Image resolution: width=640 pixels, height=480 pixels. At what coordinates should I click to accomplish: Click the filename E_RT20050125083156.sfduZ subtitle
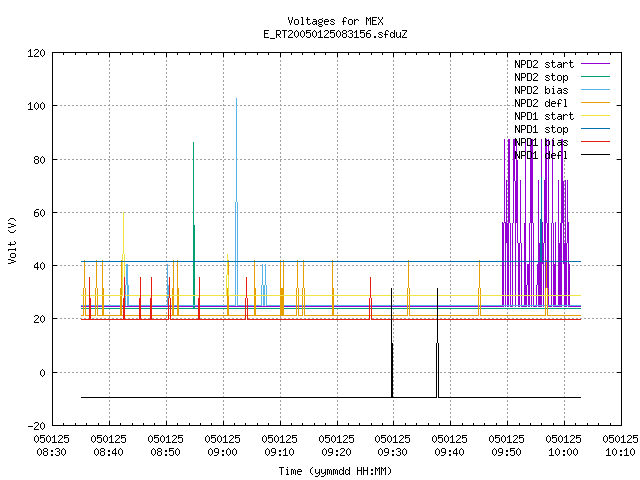pos(335,34)
